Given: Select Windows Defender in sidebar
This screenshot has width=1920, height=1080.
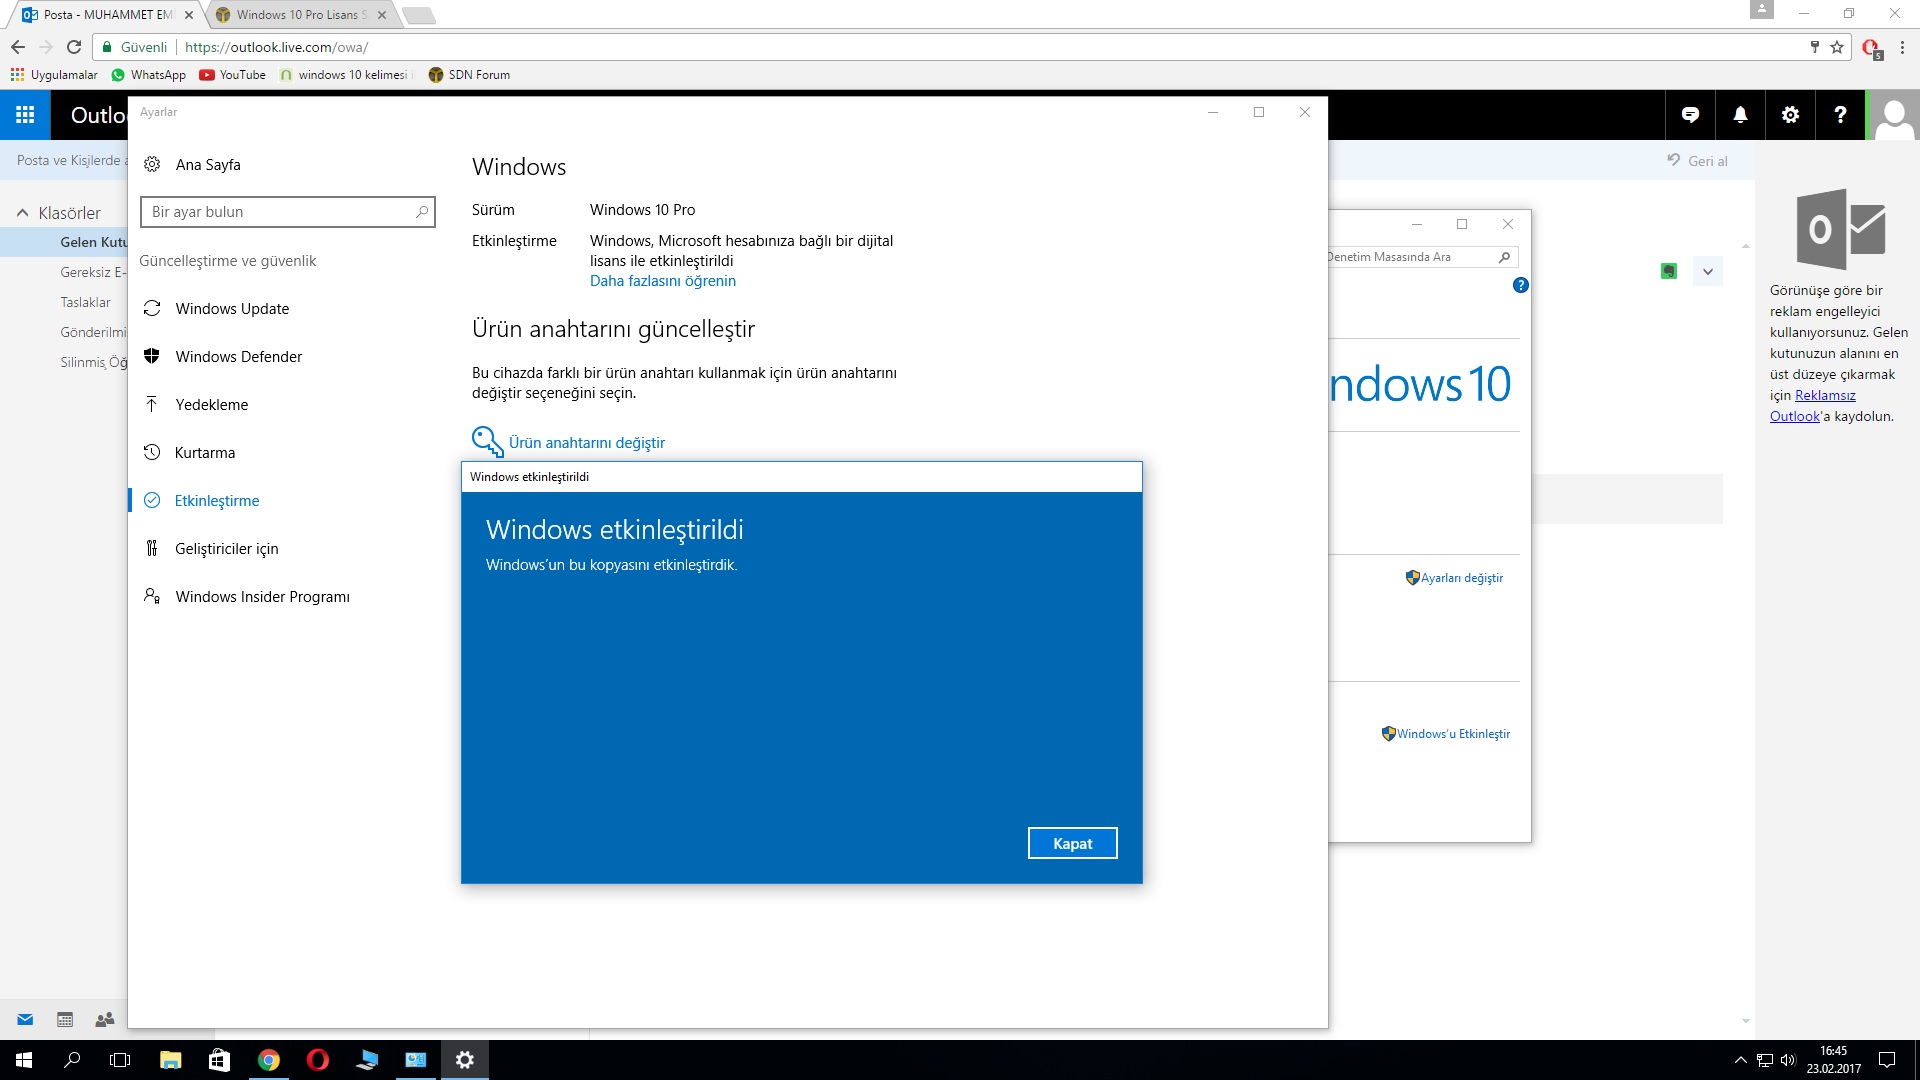Looking at the screenshot, I should (x=238, y=357).
